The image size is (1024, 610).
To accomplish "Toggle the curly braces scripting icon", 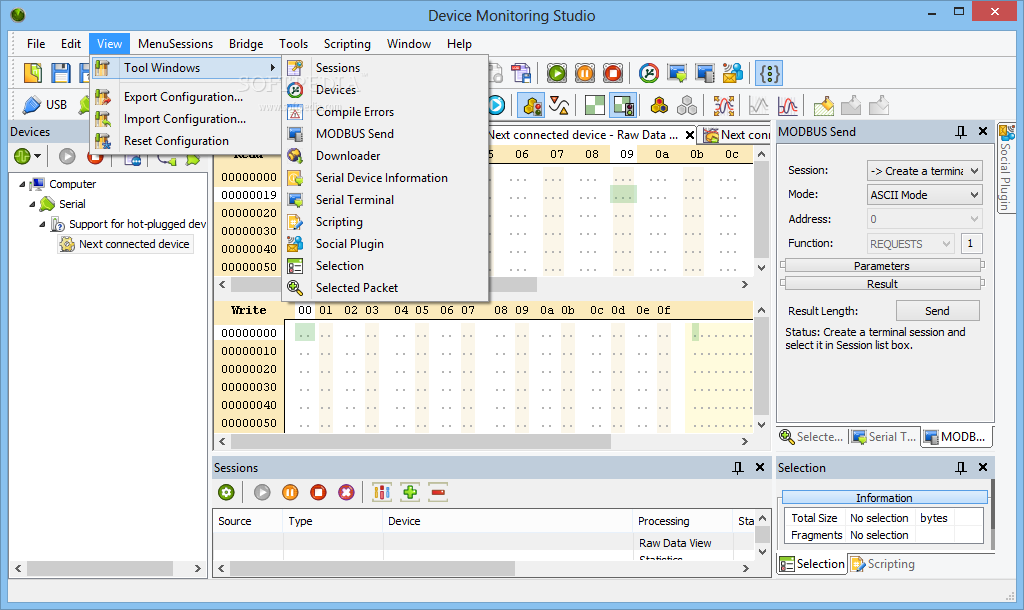I will 769,73.
